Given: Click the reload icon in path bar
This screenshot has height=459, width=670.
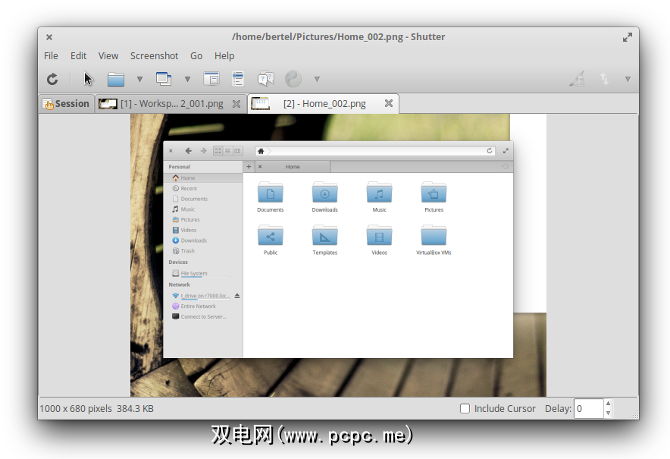Looking at the screenshot, I should (x=489, y=151).
